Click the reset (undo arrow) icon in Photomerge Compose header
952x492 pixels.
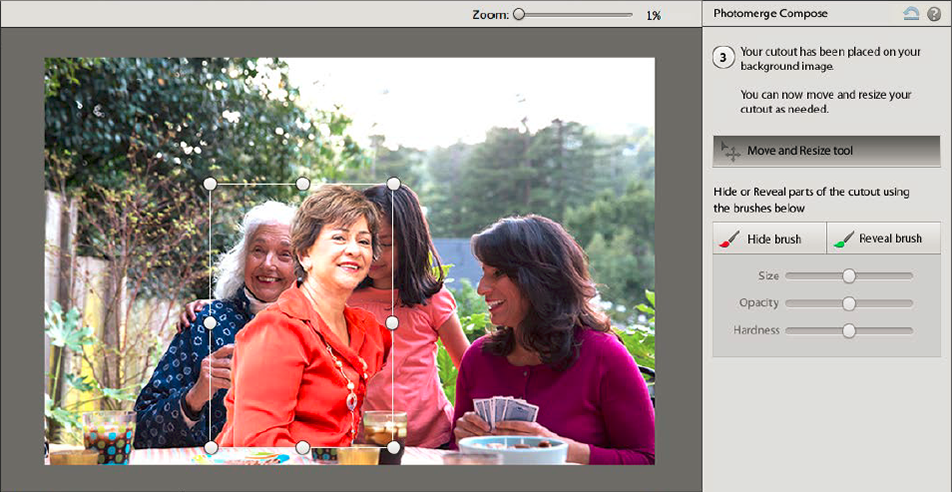coord(910,14)
